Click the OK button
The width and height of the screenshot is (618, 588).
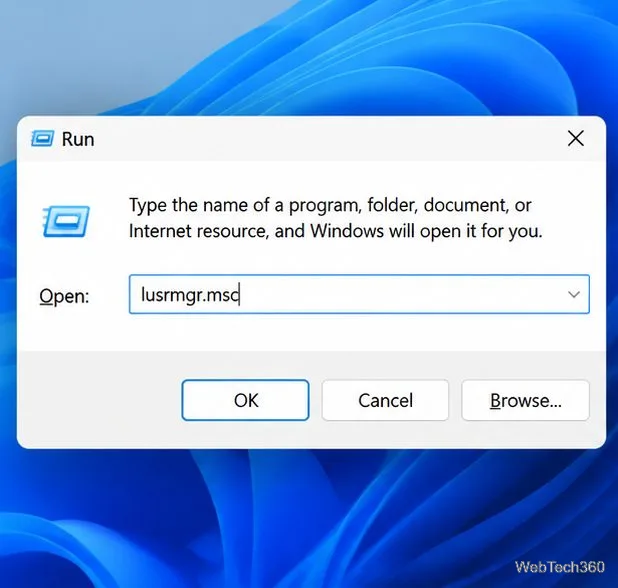pos(245,400)
